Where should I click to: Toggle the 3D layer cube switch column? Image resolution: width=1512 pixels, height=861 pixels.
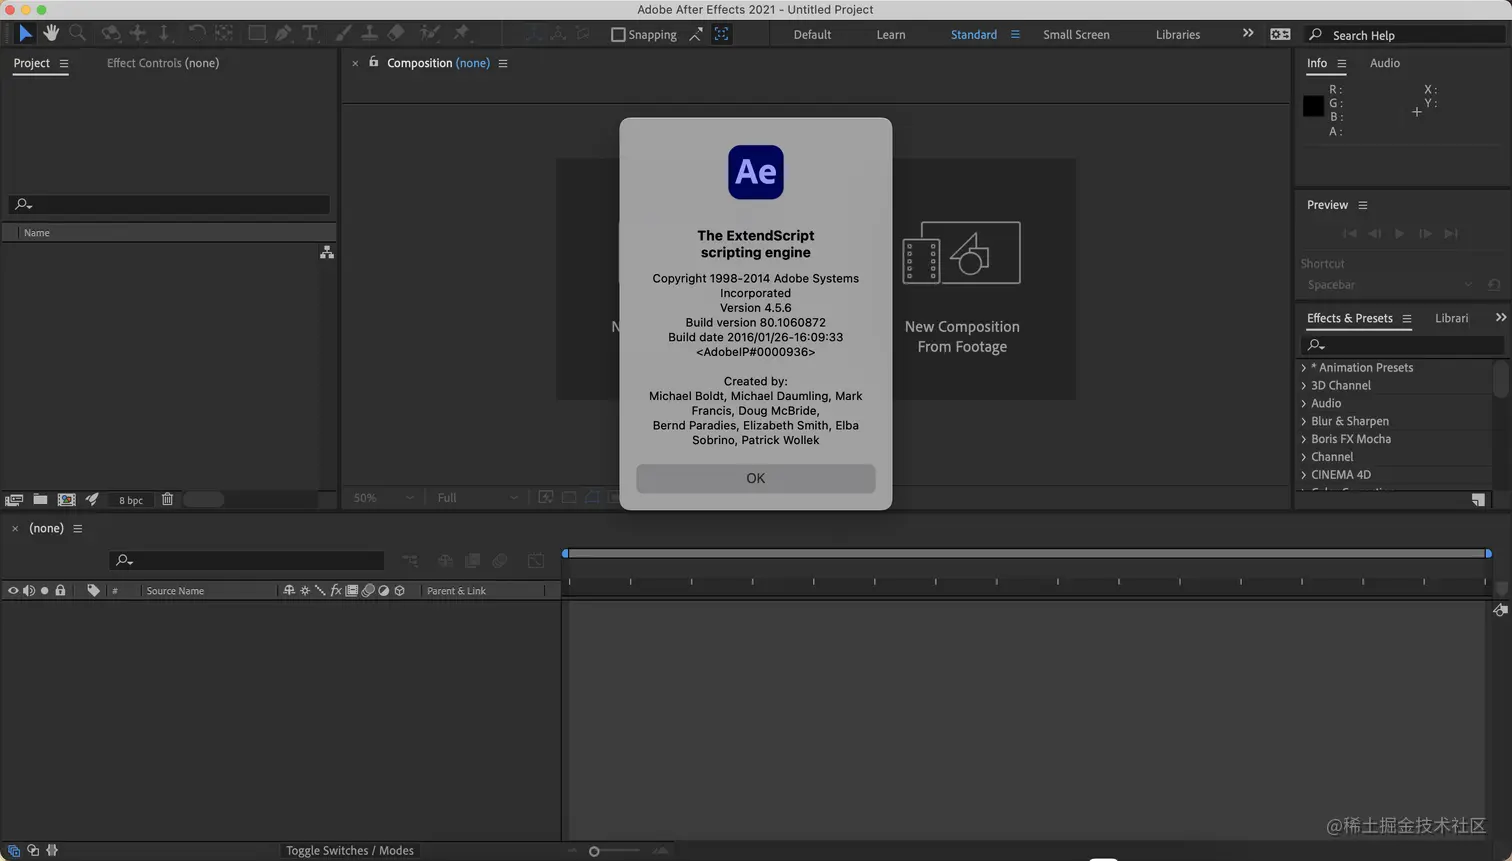tap(399, 590)
